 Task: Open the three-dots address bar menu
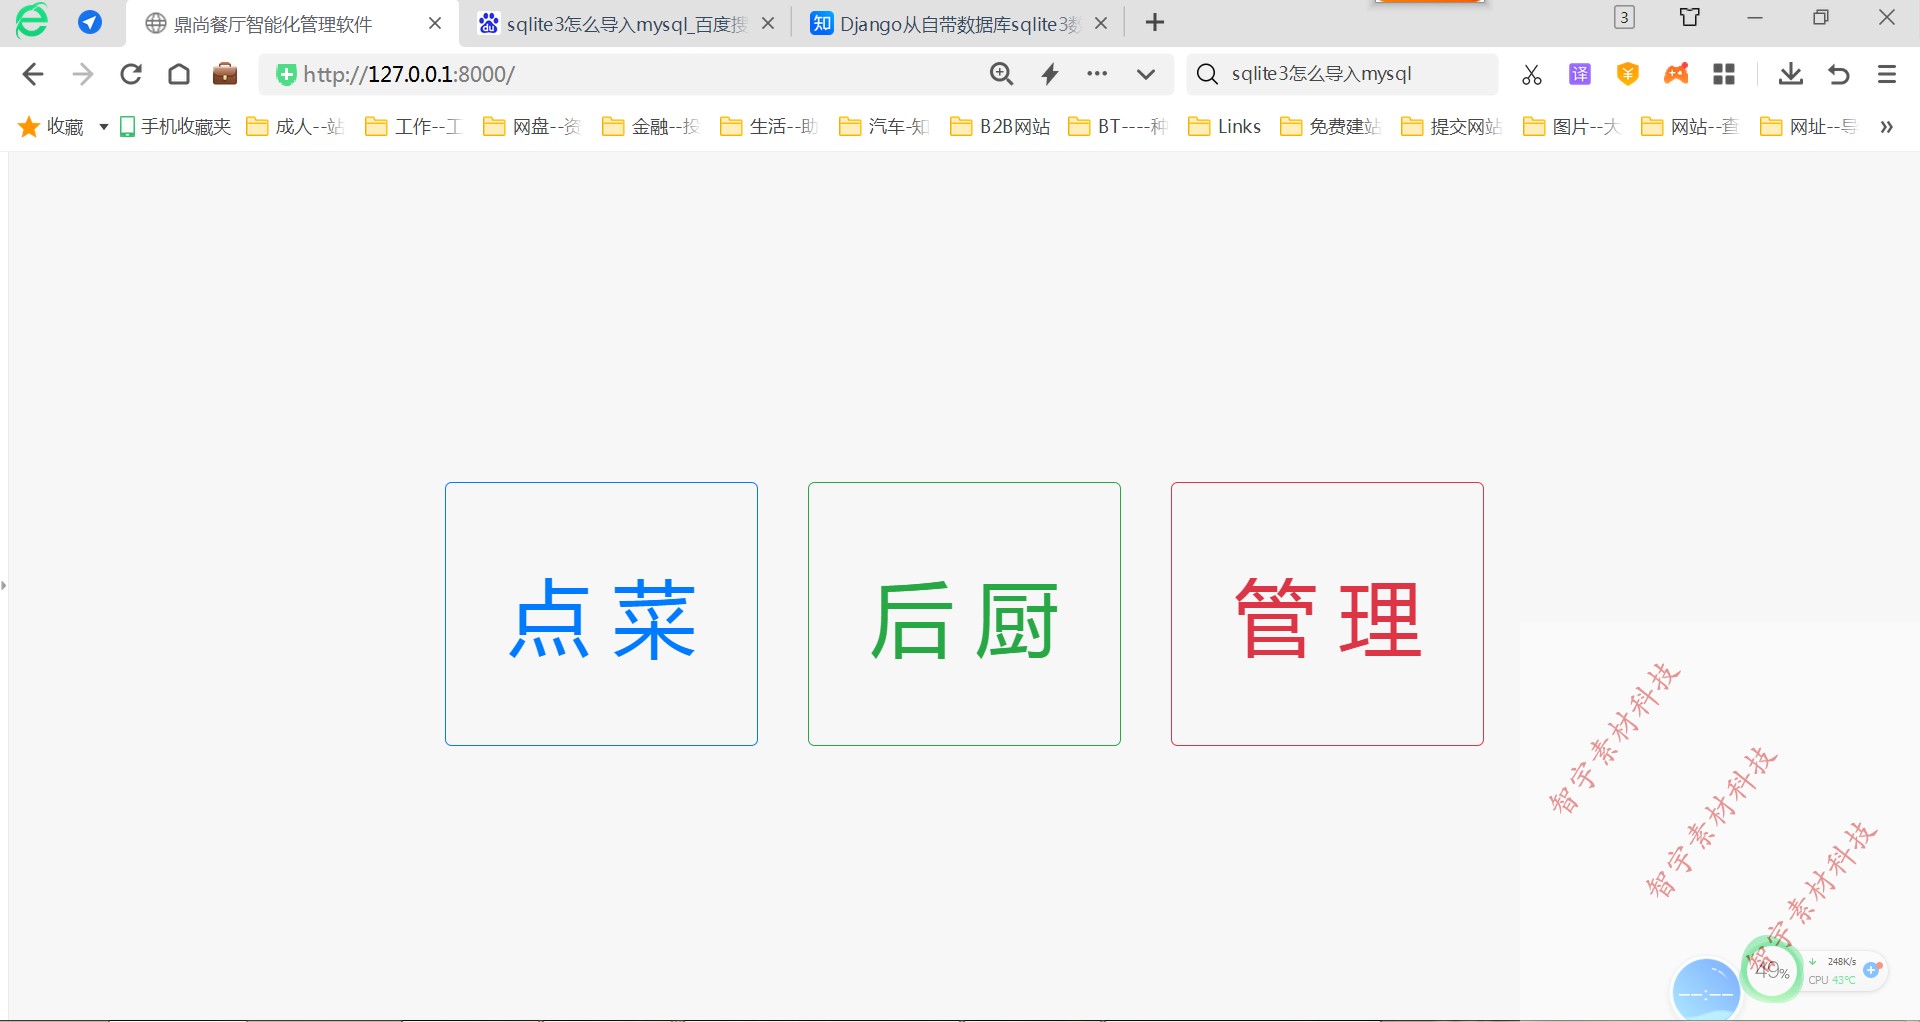pos(1097,73)
